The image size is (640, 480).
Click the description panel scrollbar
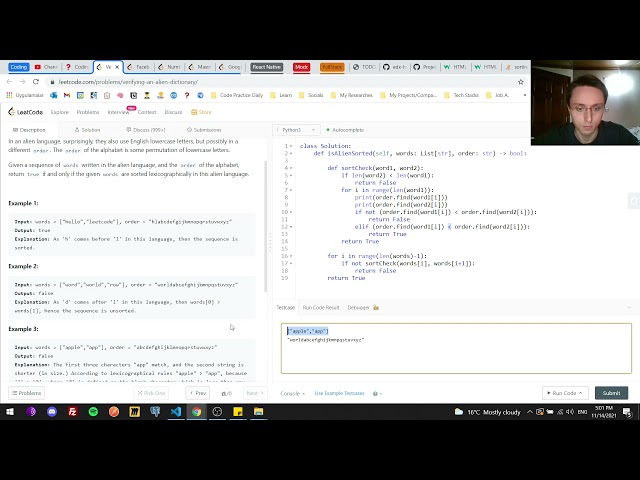[x=266, y=227]
